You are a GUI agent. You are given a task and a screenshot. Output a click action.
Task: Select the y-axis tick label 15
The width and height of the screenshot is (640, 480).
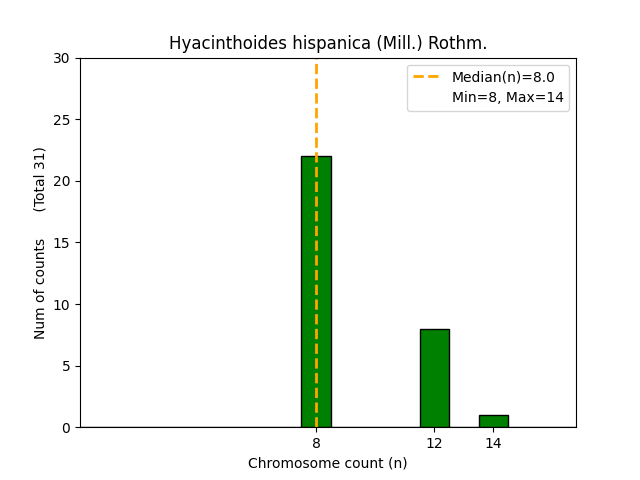pos(63,243)
